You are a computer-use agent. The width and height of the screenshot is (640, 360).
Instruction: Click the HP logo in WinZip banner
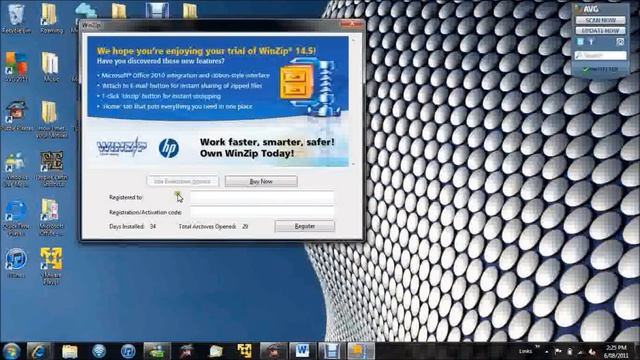click(x=169, y=148)
